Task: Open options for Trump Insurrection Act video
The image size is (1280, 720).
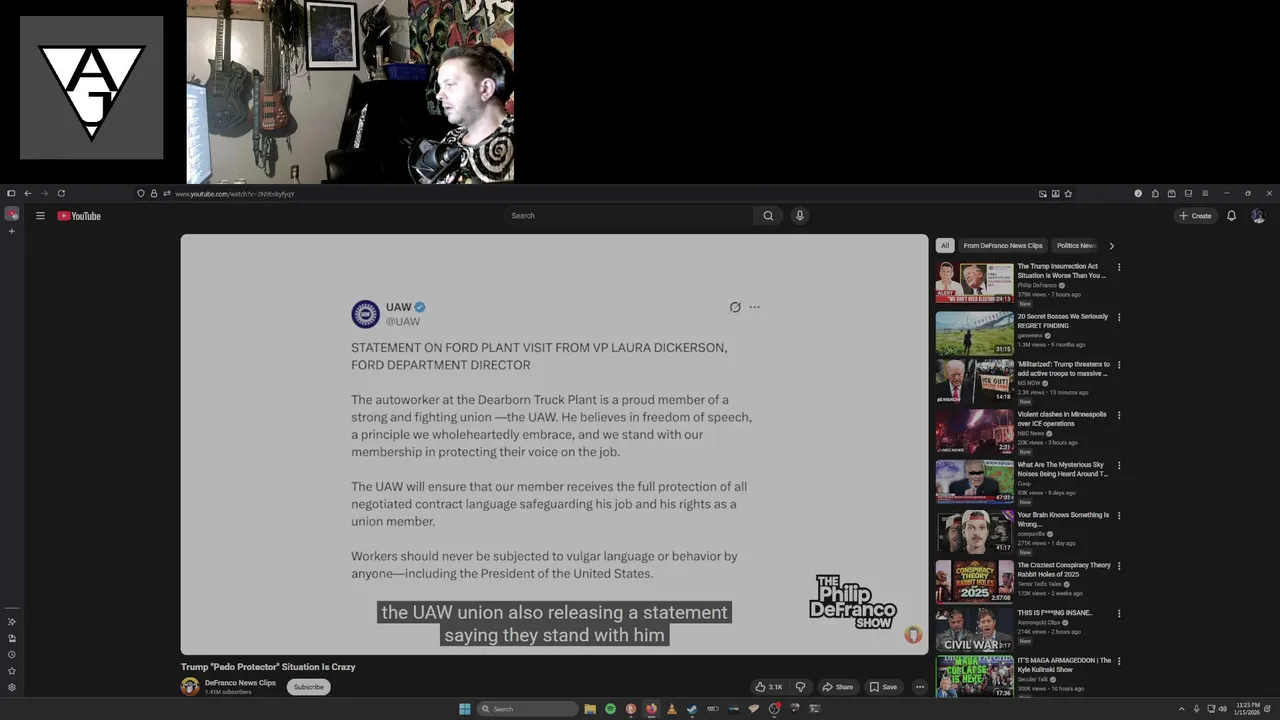Action: coord(1119,267)
